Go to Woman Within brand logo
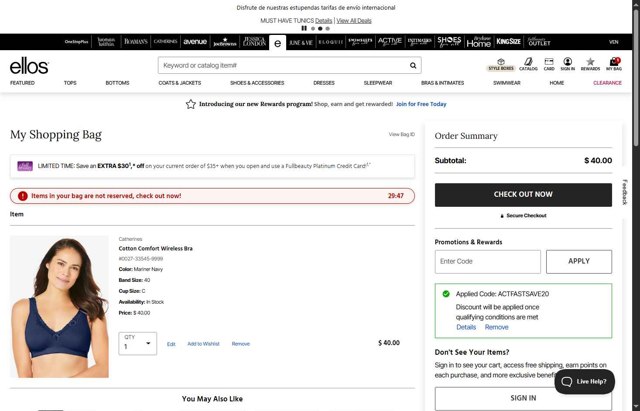 point(106,42)
